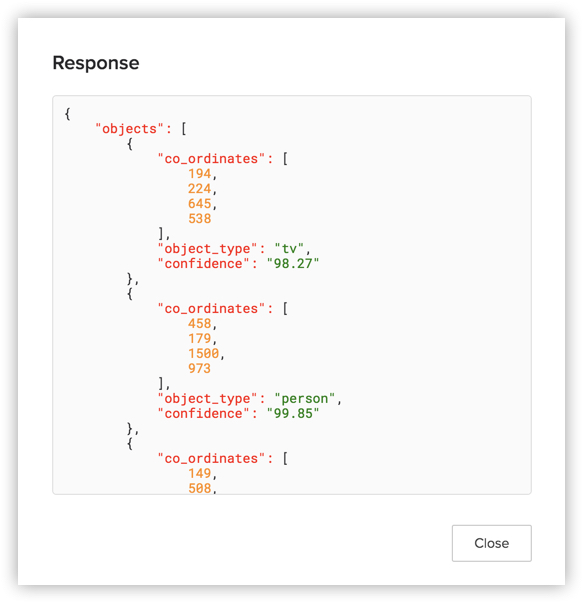Click the coordinate value 458
Image resolution: width=583 pixels, height=603 pixels.
200,324
